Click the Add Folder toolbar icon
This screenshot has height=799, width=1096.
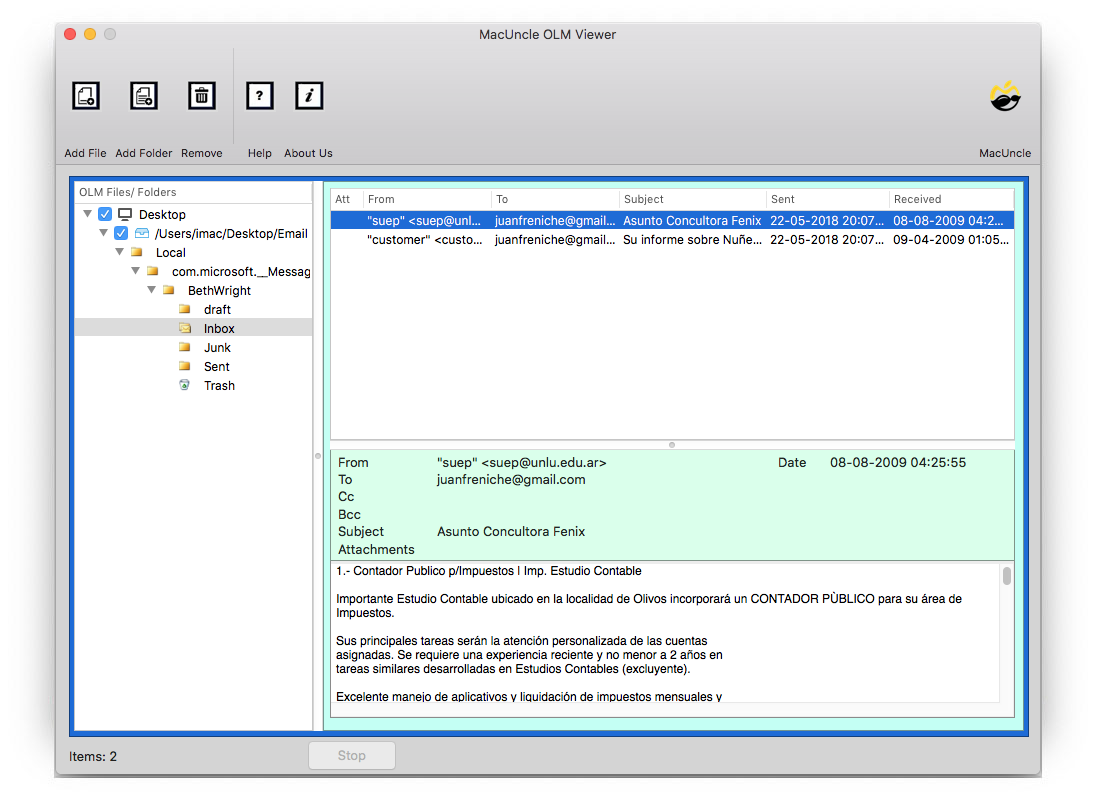tap(143, 95)
